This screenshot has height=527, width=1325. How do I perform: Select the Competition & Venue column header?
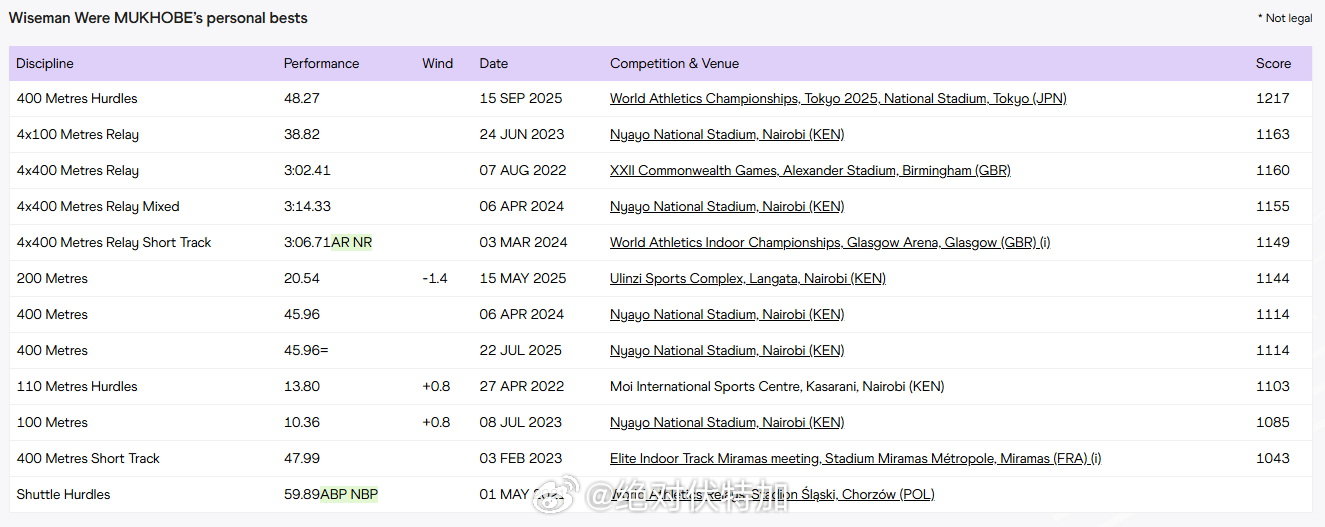(674, 63)
